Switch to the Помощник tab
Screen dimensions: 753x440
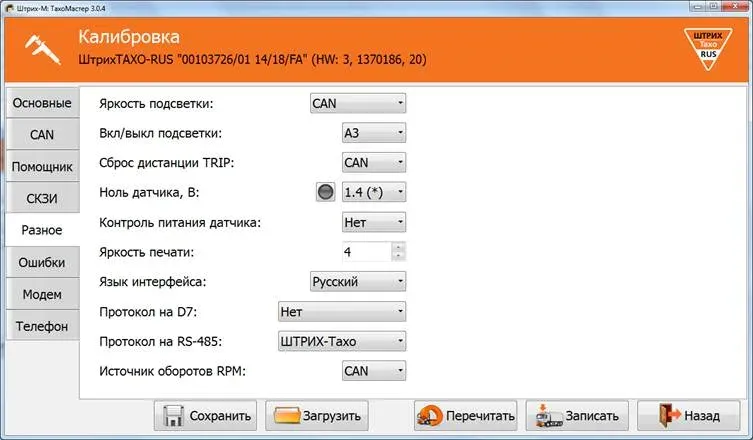[42, 167]
